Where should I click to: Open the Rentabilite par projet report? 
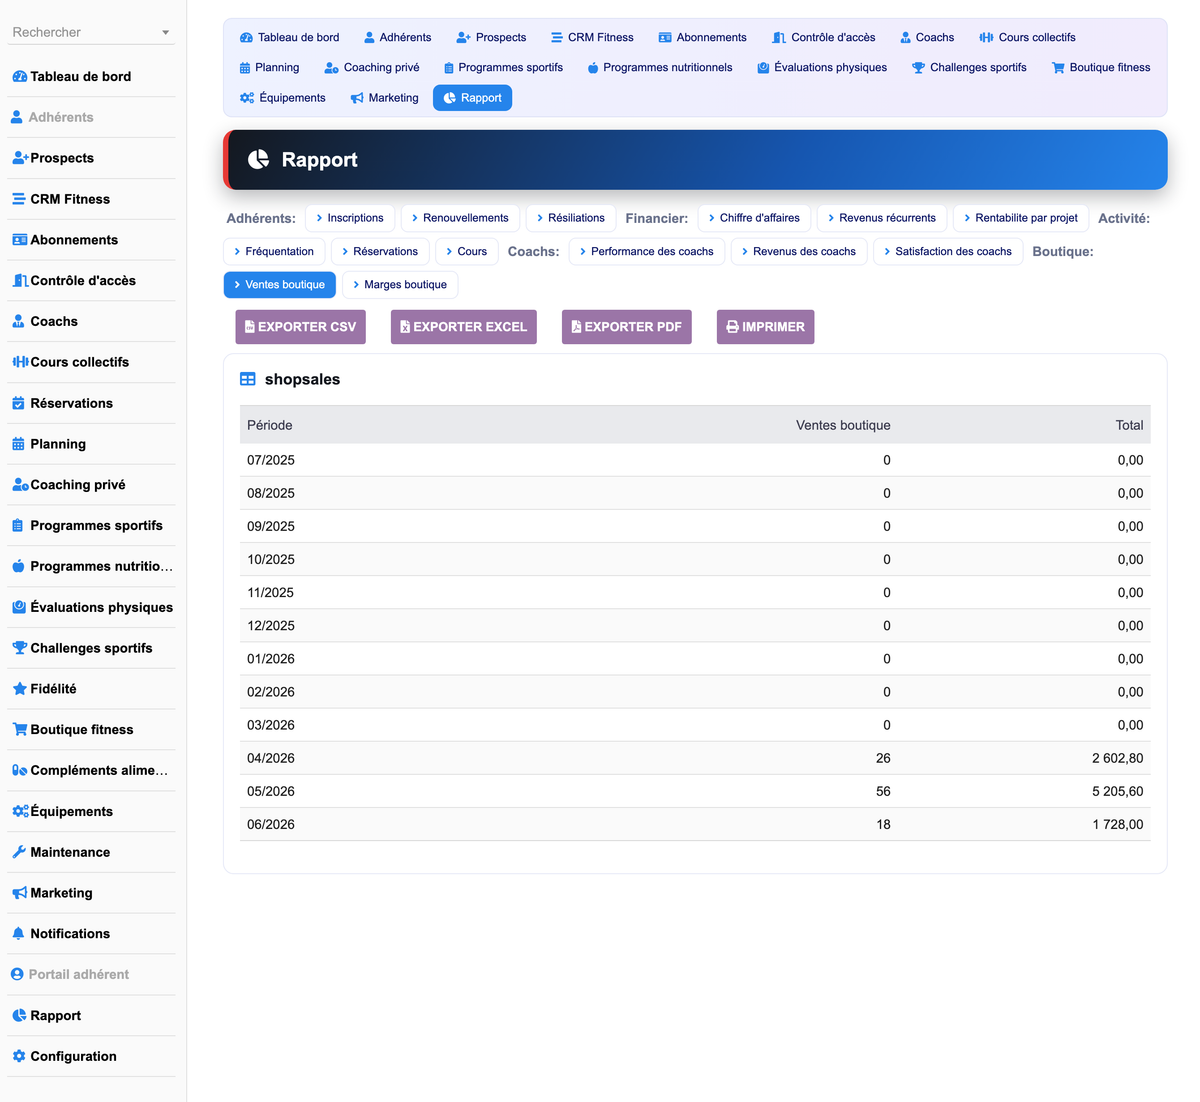pyautogui.click(x=1021, y=218)
